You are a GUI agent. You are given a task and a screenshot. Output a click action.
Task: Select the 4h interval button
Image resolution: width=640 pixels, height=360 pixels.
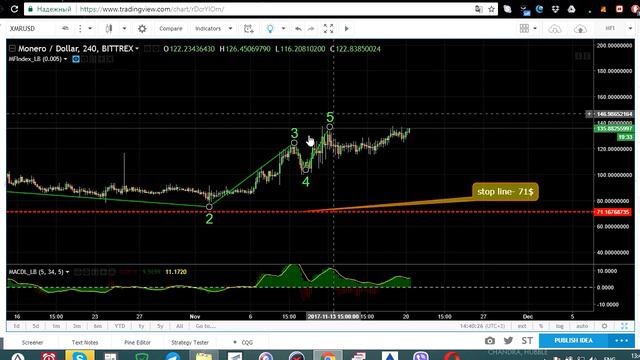click(x=65, y=28)
